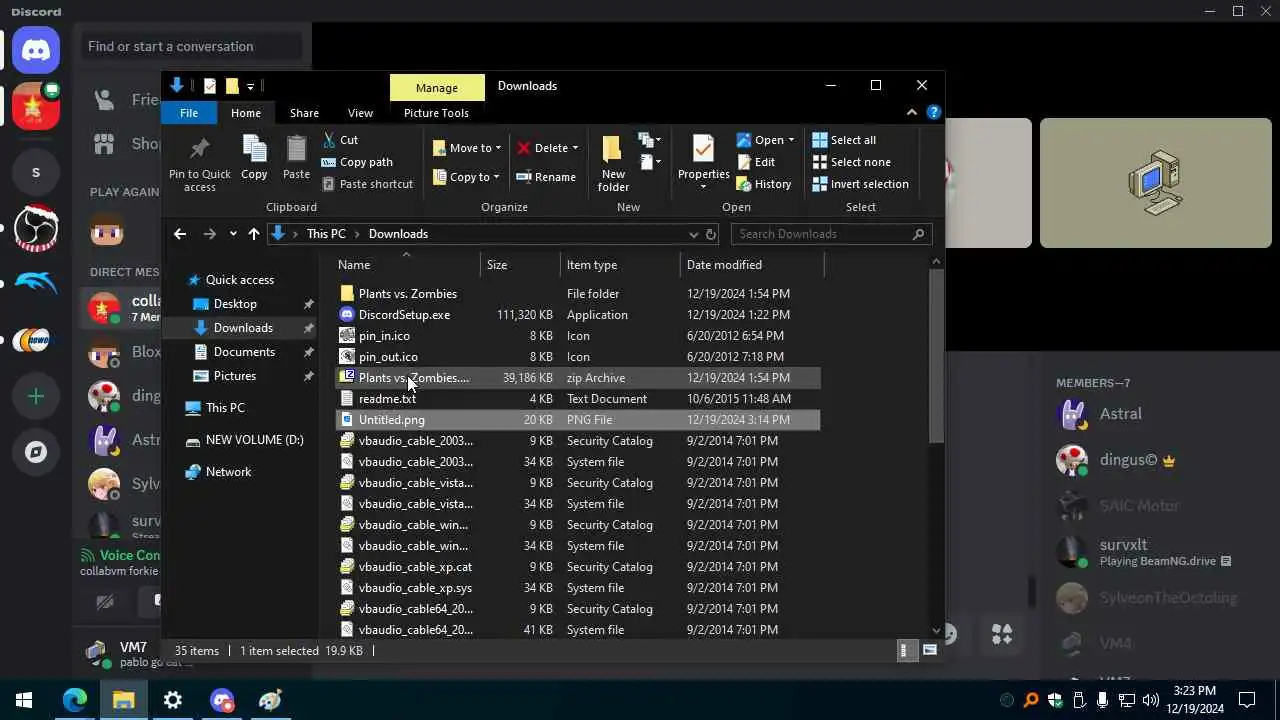Select readme.txt file
The height and width of the screenshot is (720, 1280).
[x=578, y=399]
